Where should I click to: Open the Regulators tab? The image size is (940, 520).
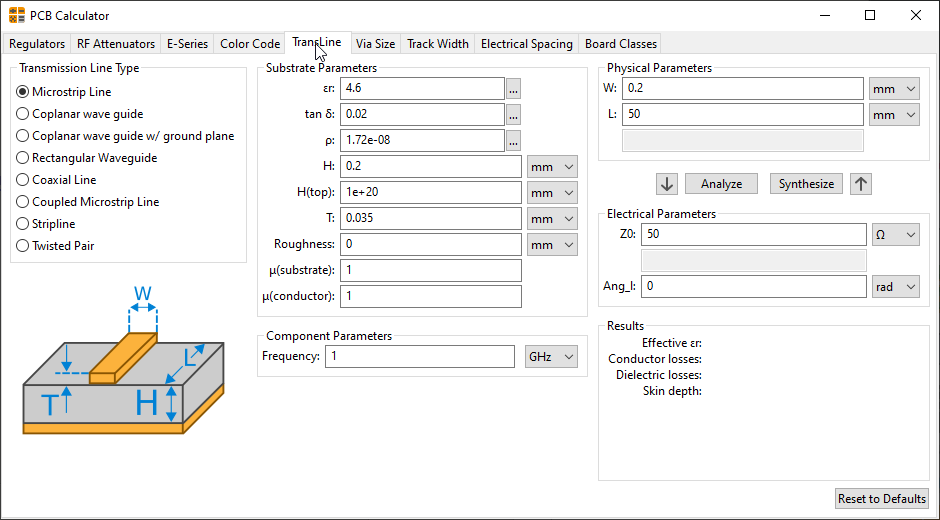(x=37, y=44)
